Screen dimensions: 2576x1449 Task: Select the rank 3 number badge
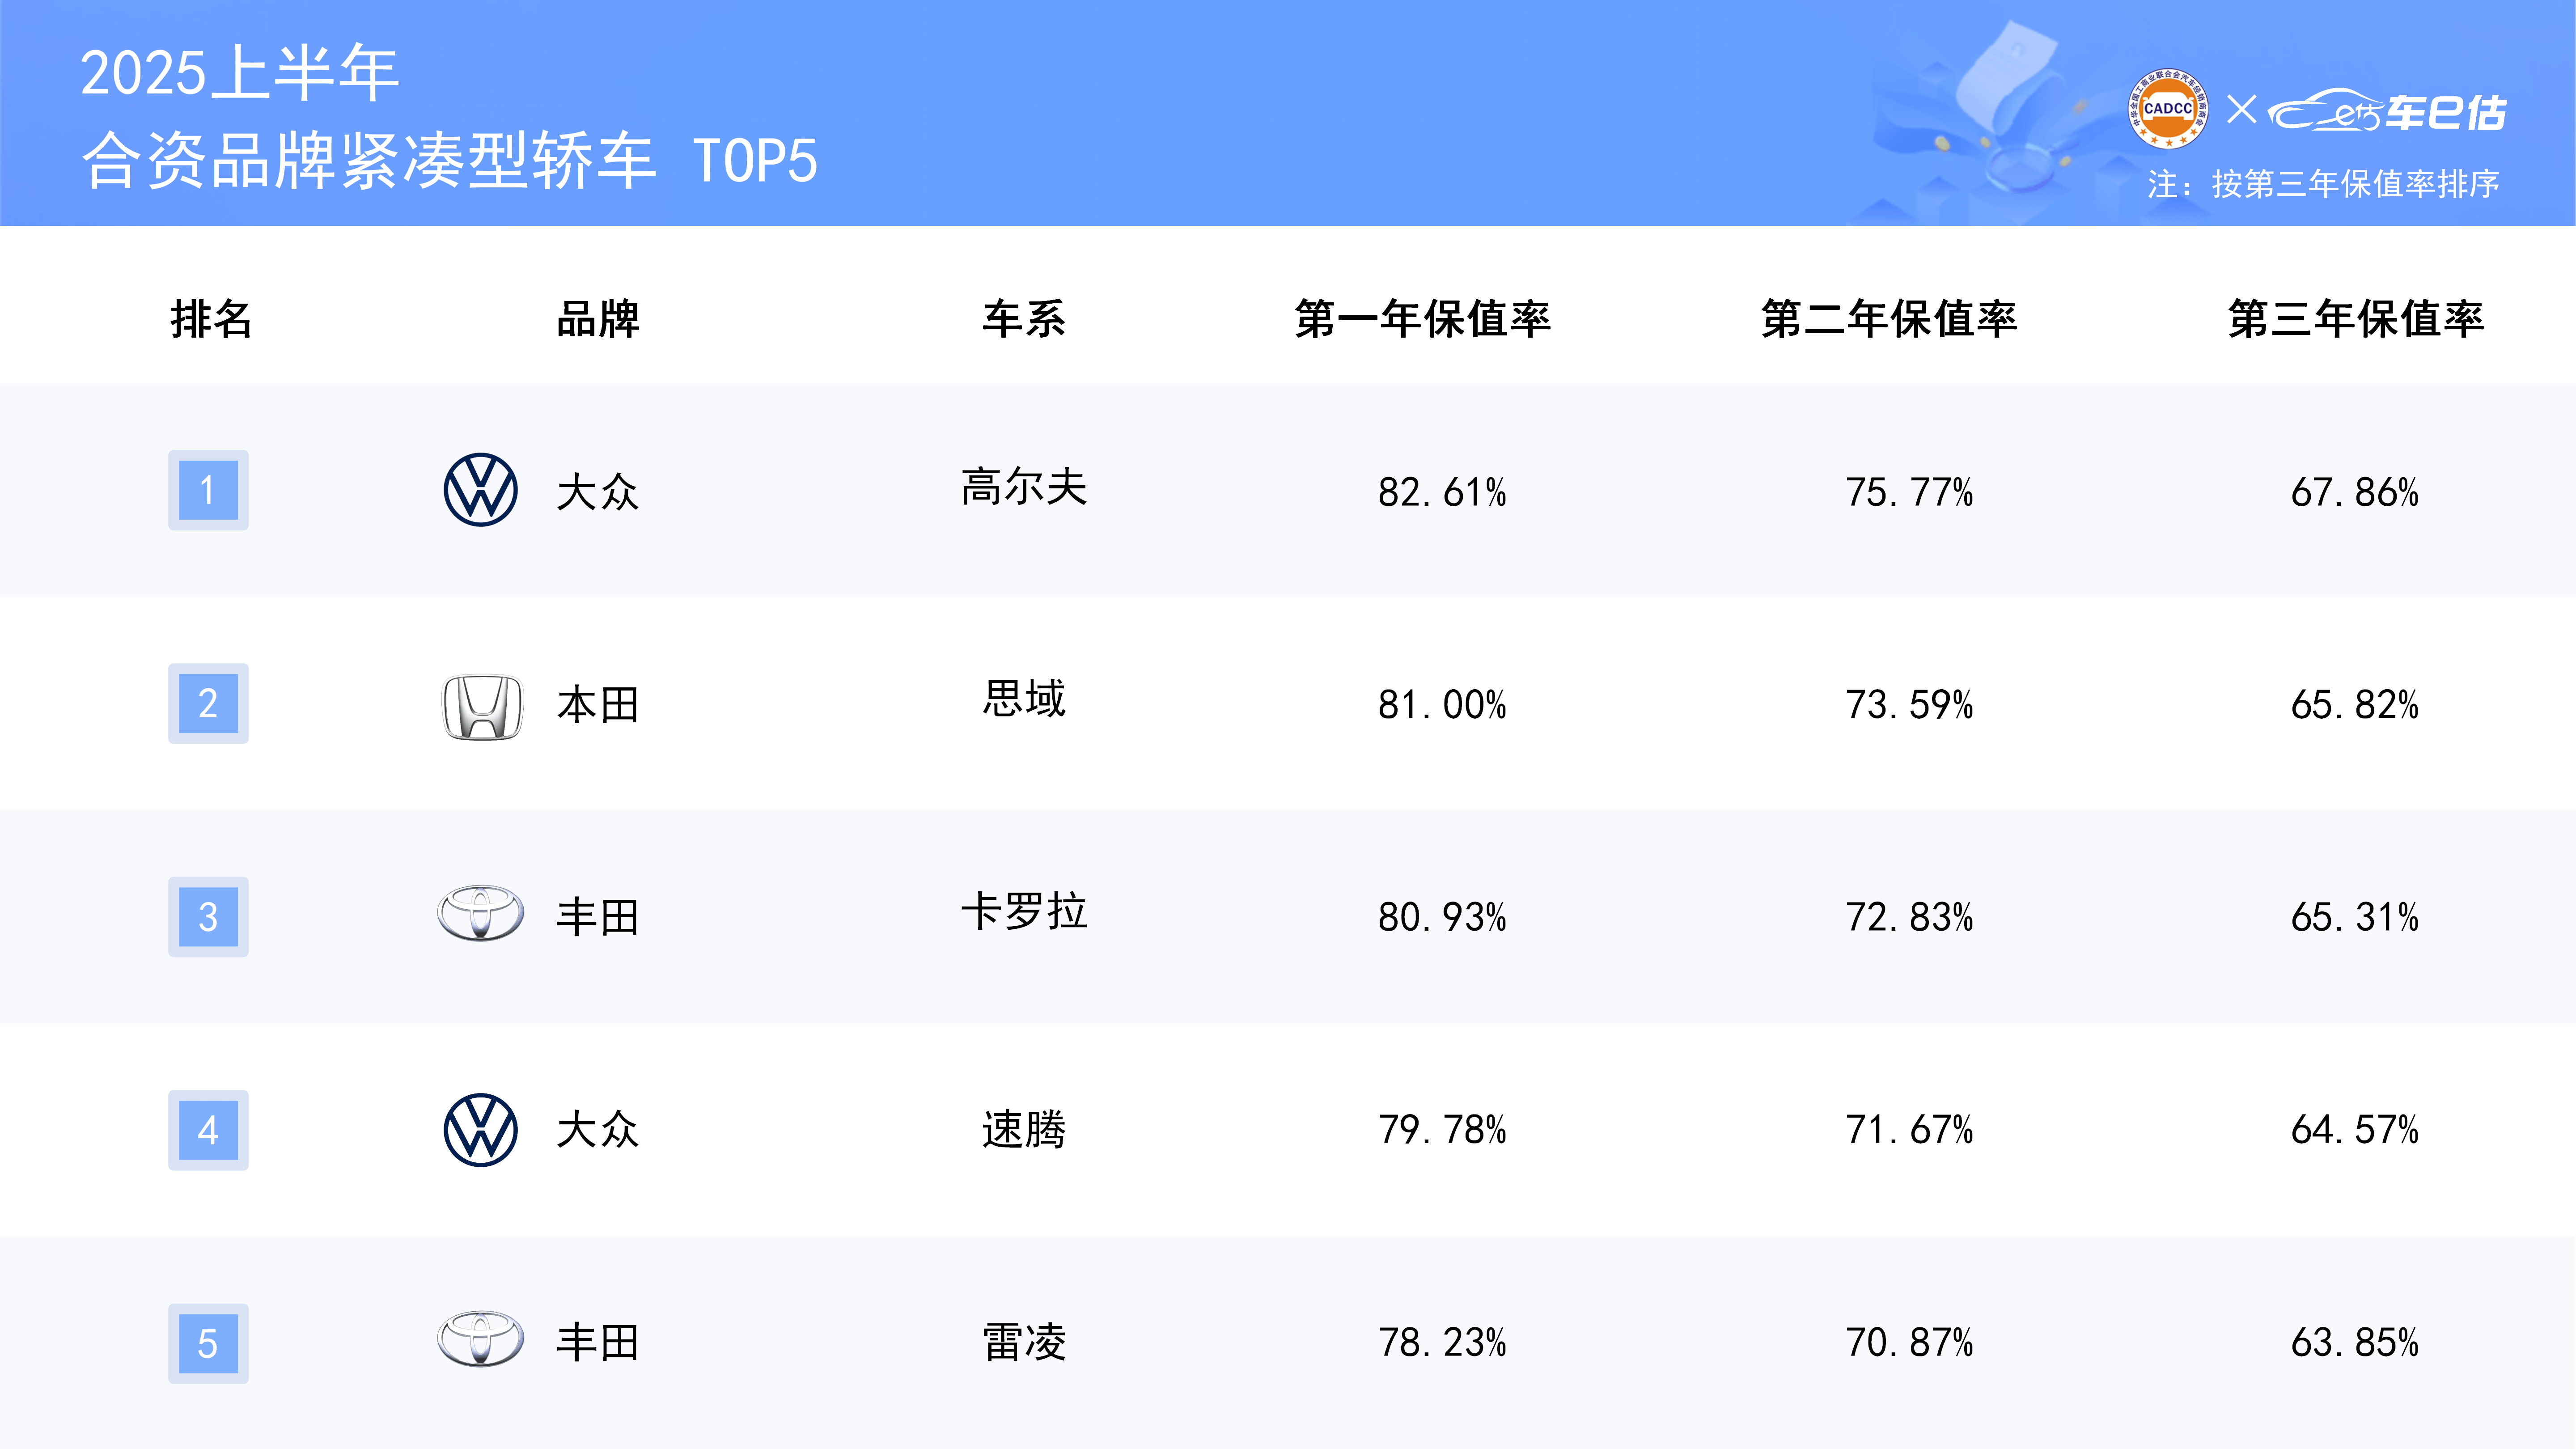click(x=208, y=917)
